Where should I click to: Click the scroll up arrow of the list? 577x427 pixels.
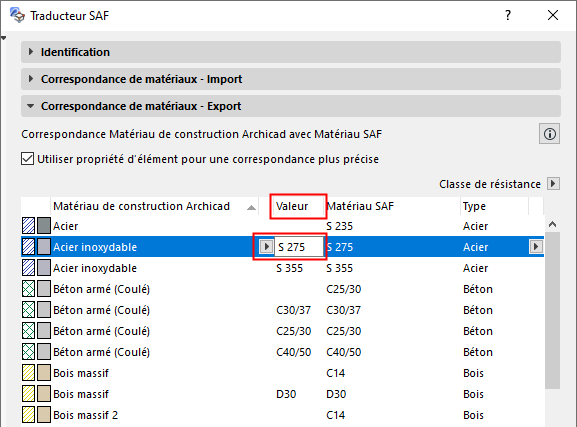tap(552, 224)
